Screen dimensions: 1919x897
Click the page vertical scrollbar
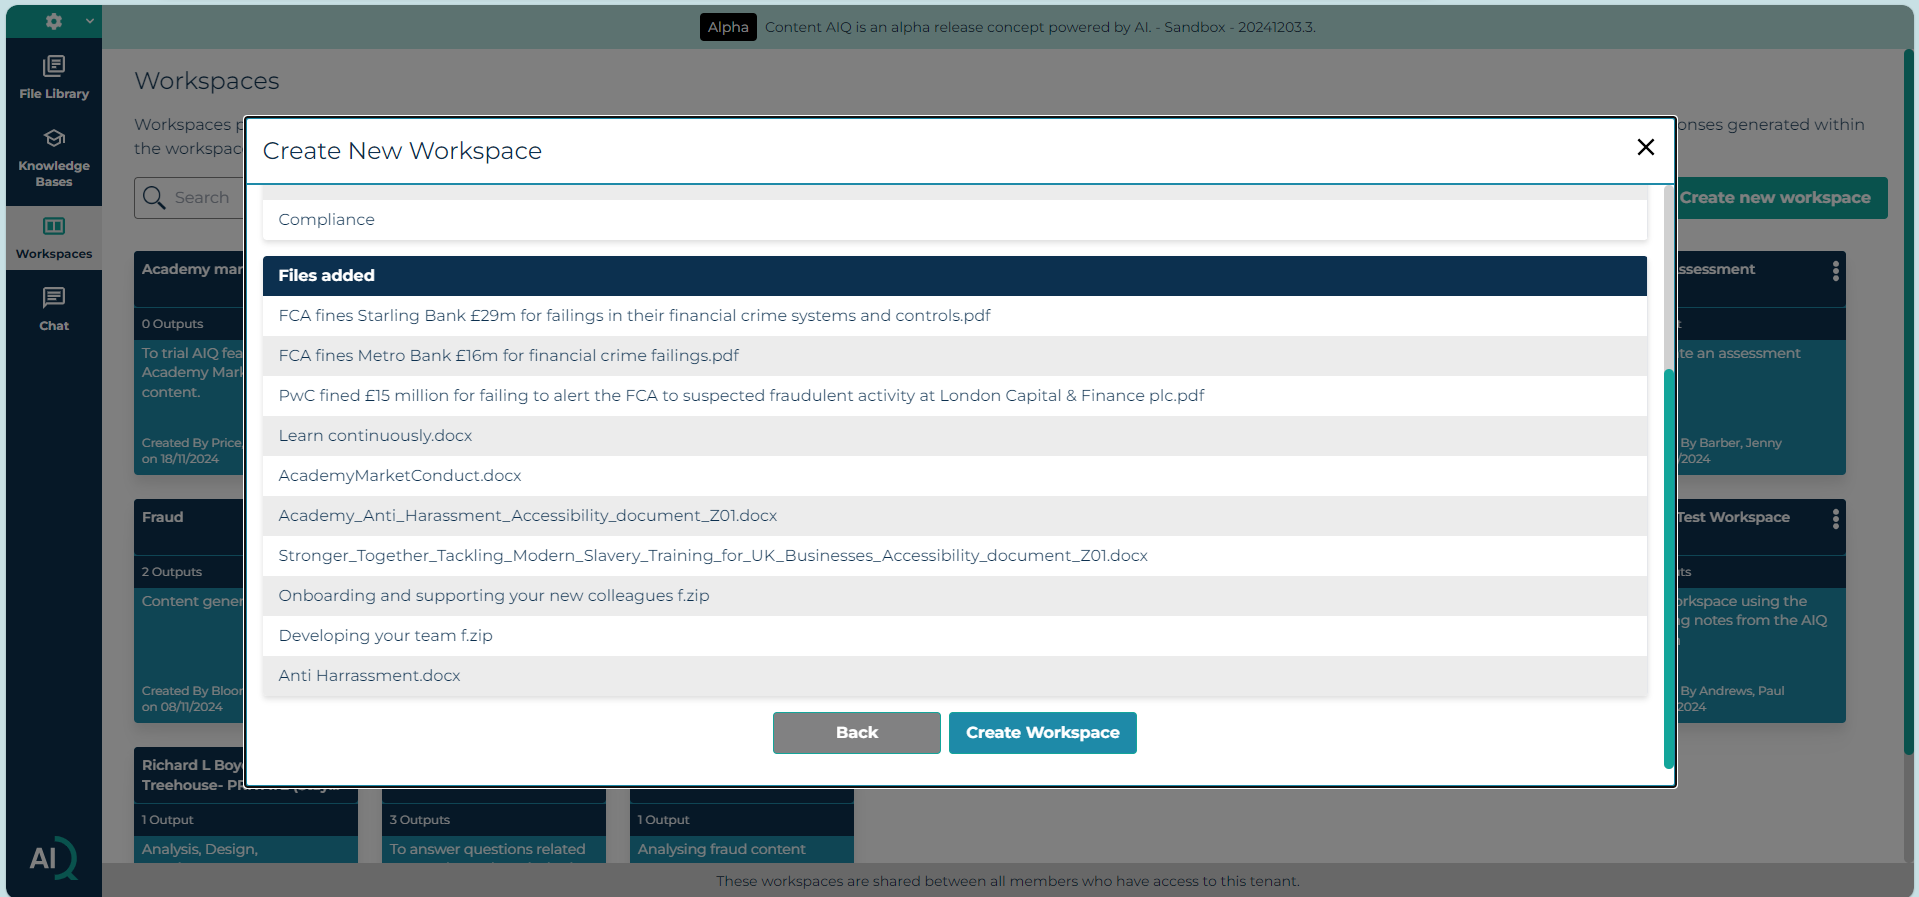point(1910,400)
